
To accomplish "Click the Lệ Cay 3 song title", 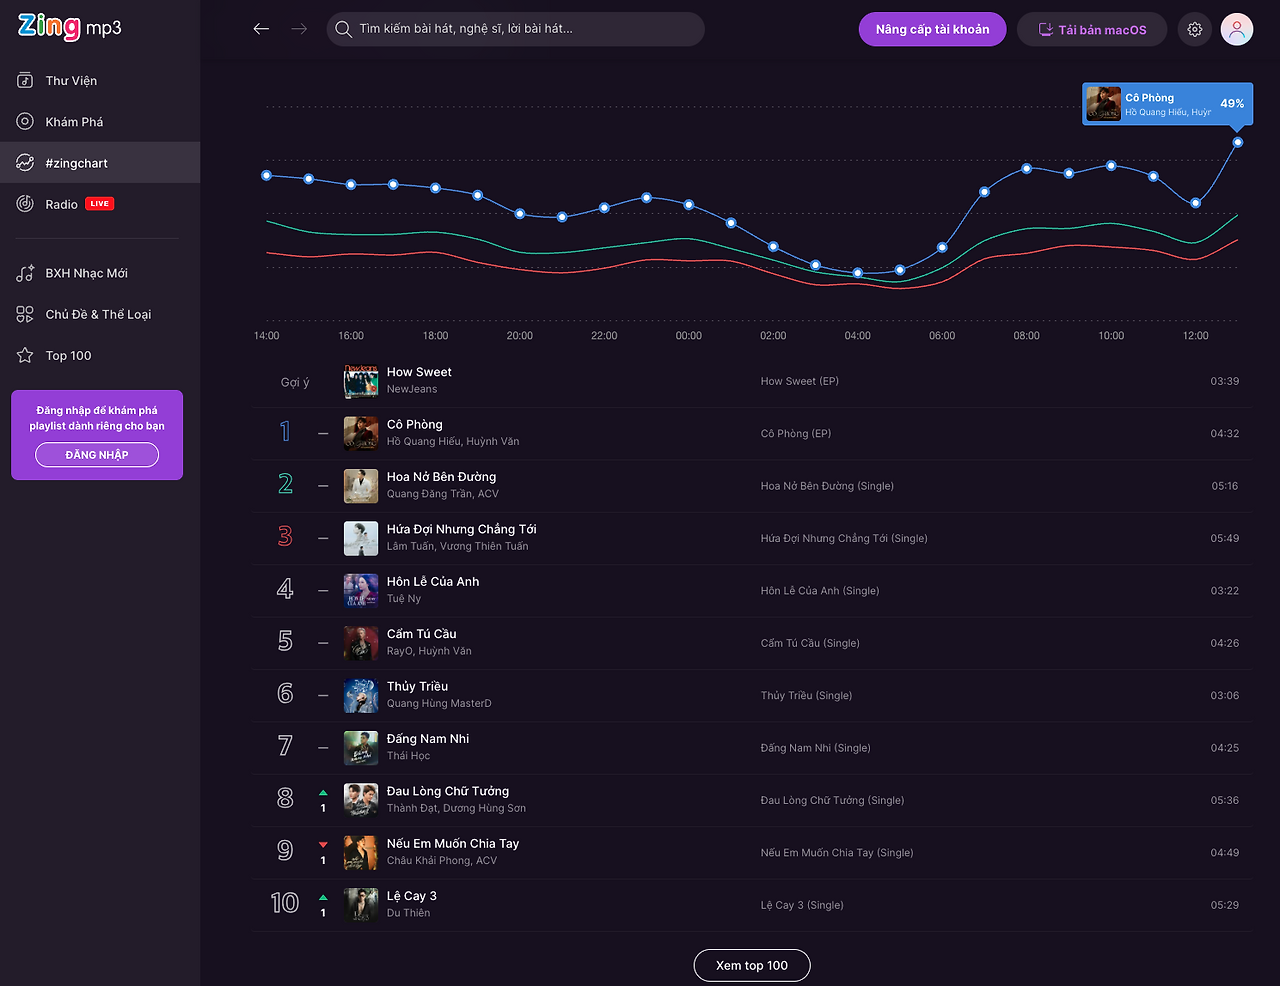I will point(412,896).
